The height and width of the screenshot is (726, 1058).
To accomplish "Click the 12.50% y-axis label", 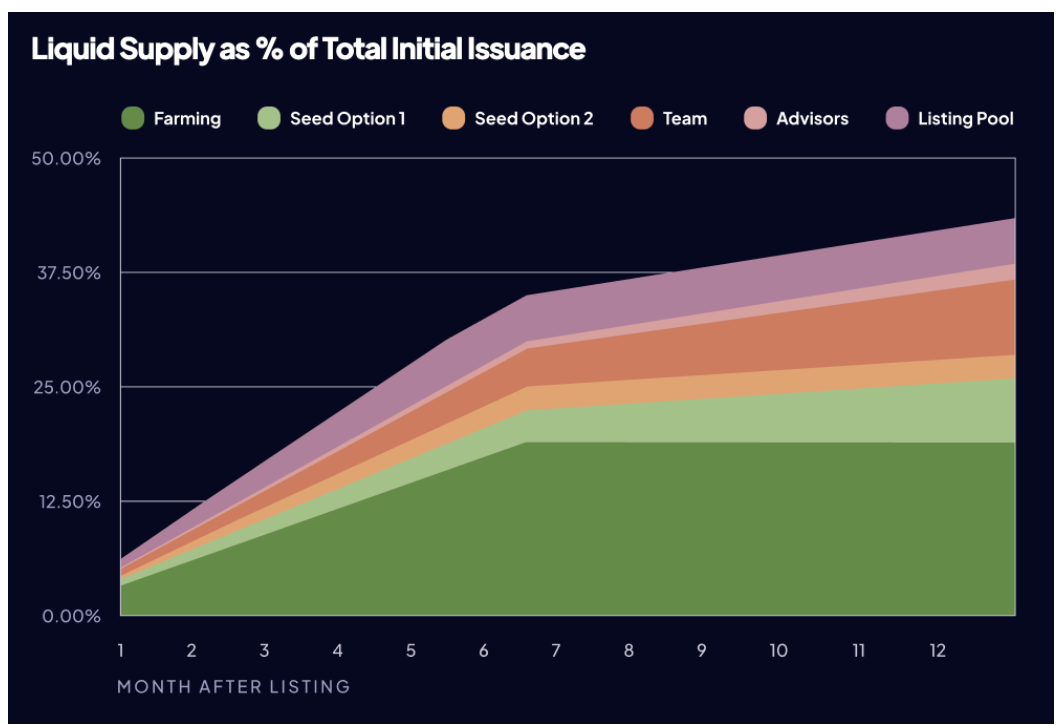I will click(69, 501).
